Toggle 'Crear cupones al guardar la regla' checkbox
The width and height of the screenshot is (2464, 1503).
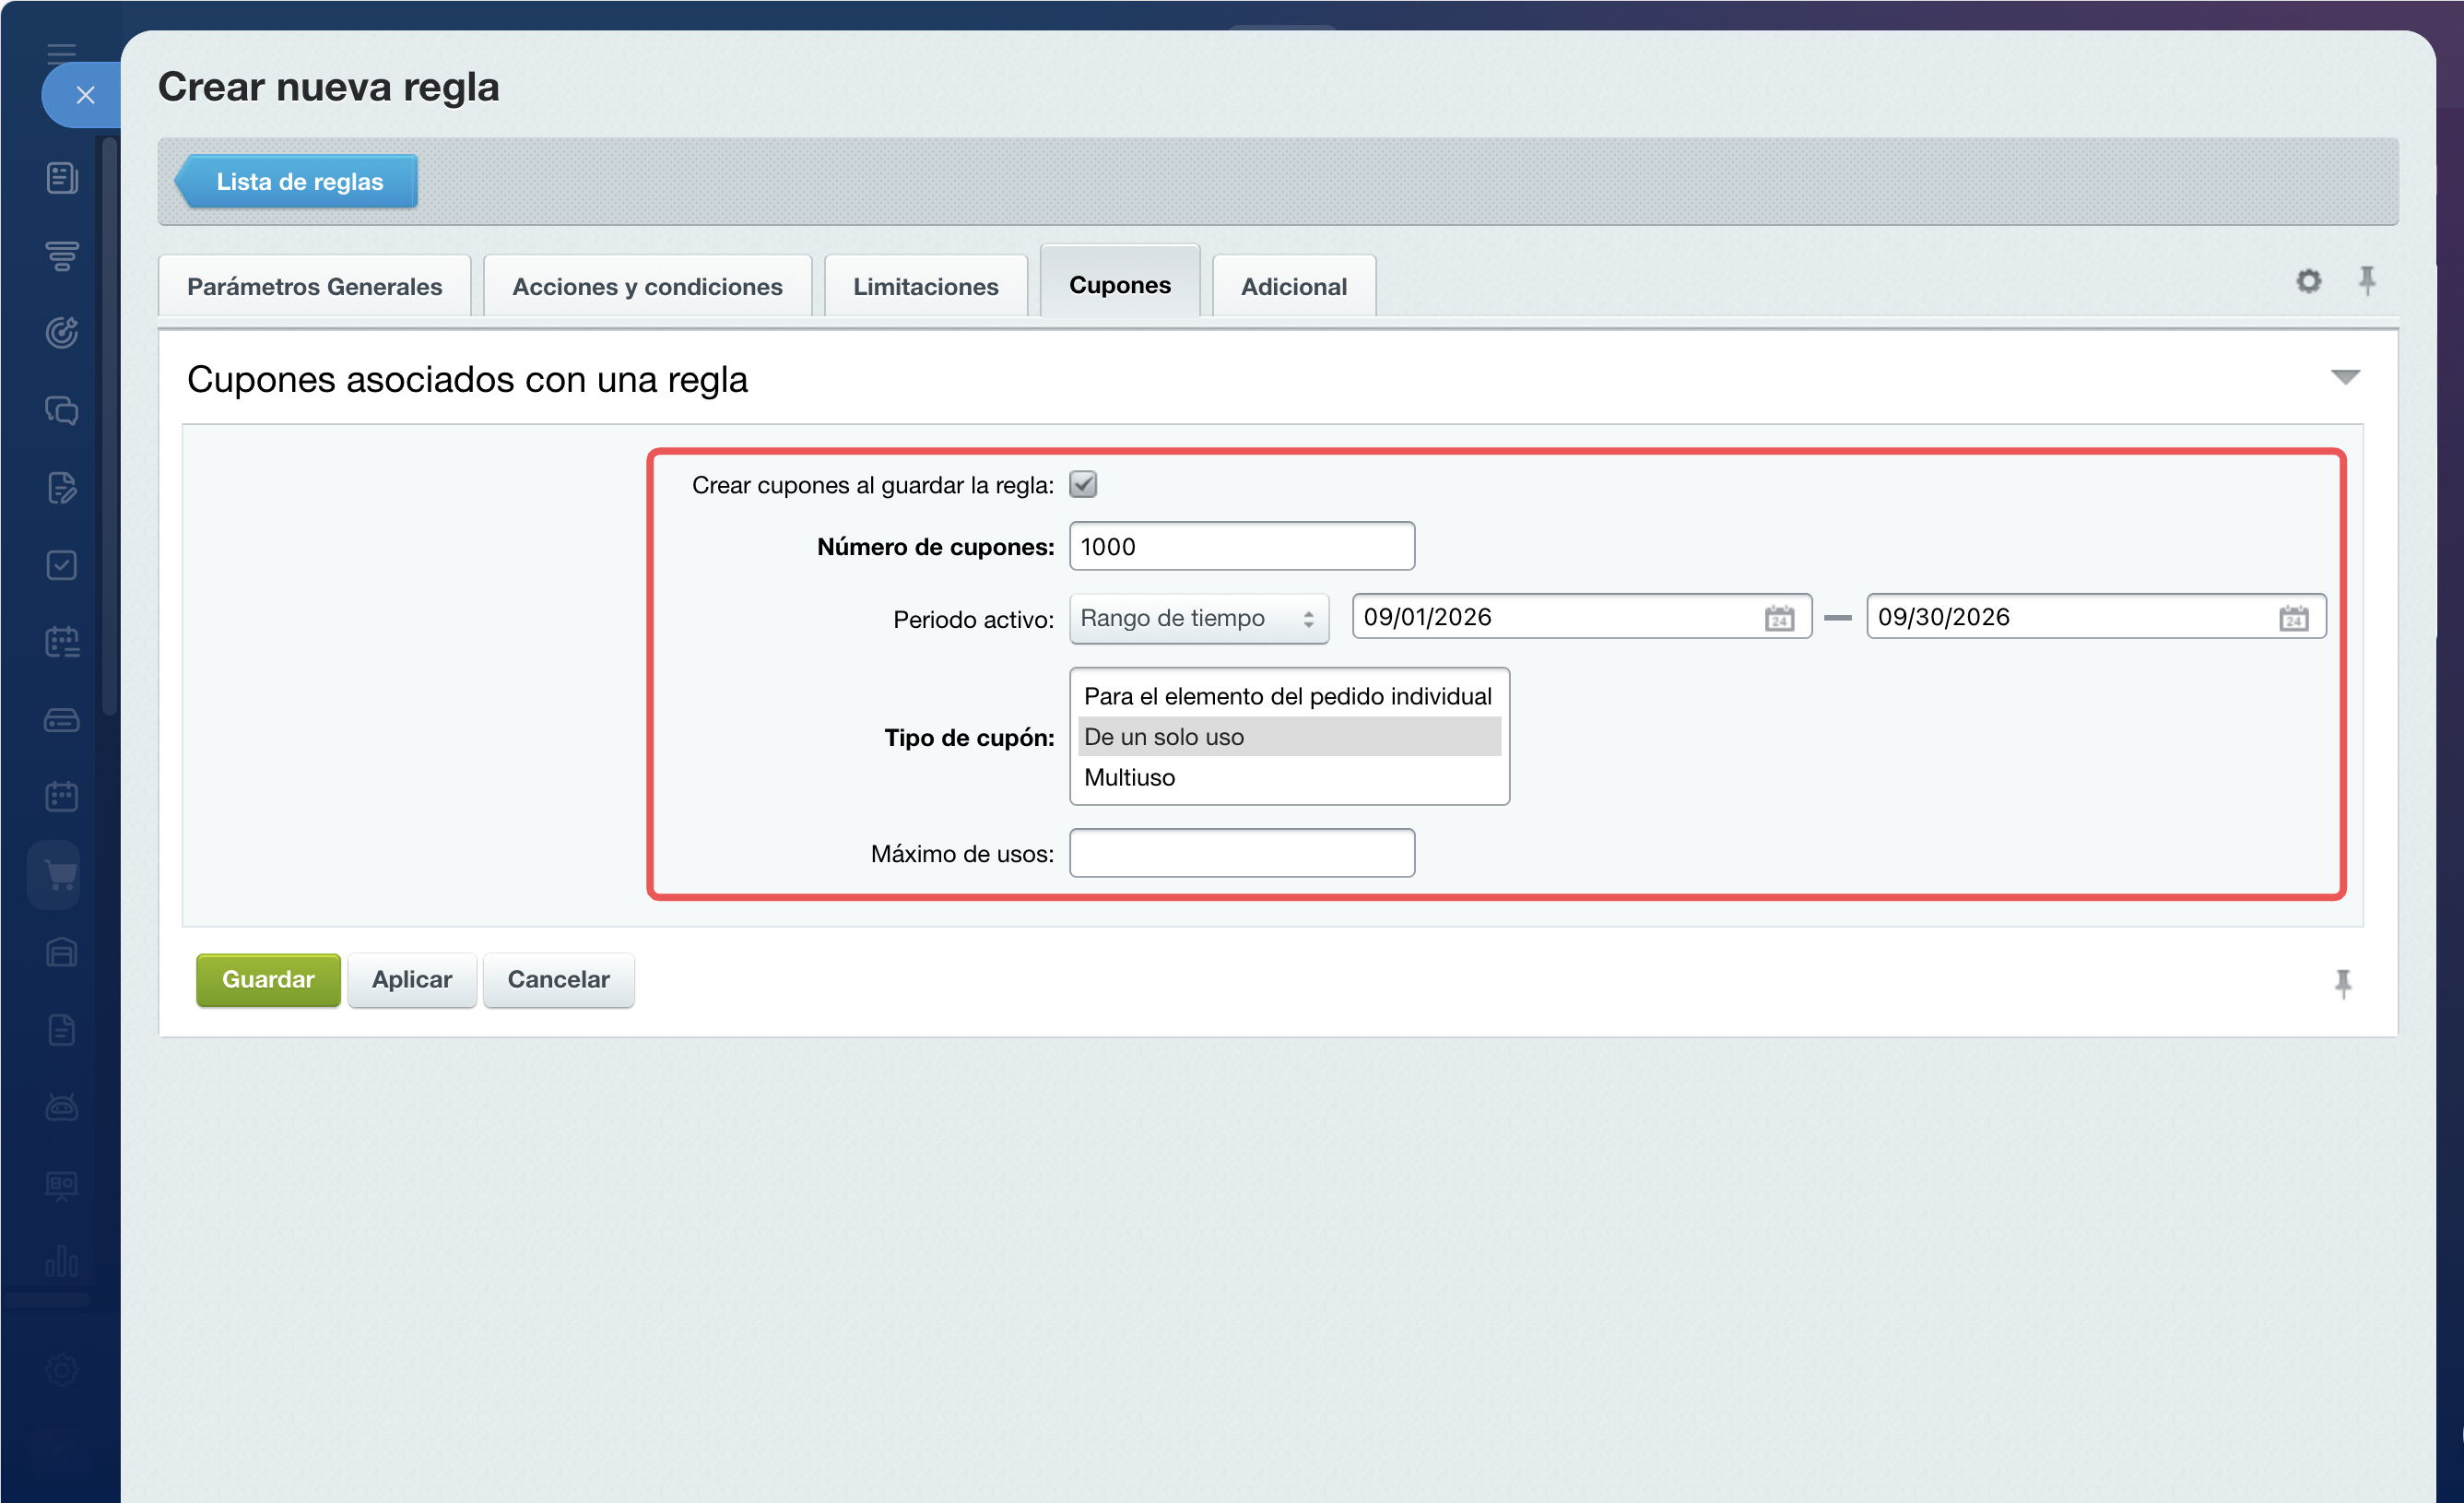pyautogui.click(x=1083, y=485)
